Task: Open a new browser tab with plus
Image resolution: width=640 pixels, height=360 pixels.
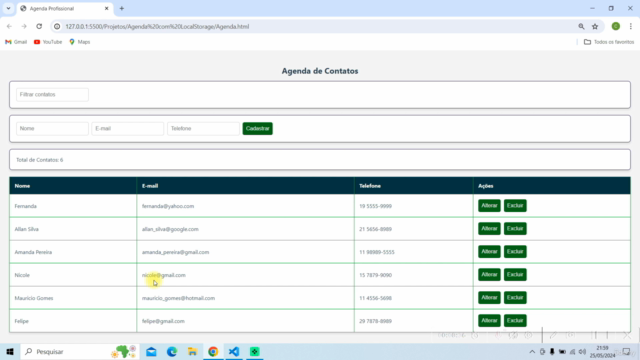Action: pos(122,9)
